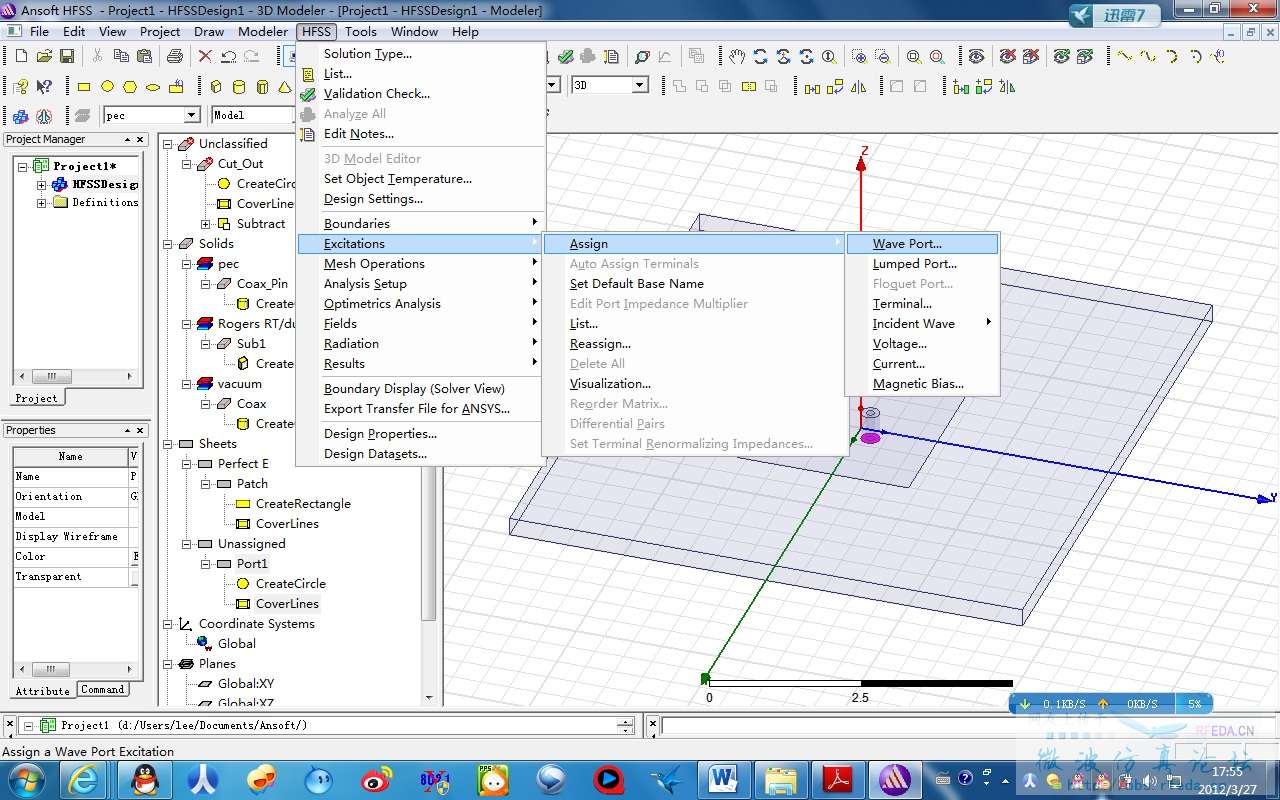Image resolution: width=1280 pixels, height=800 pixels.
Task: Select the Draw Cylinder tool
Action: tap(238, 87)
